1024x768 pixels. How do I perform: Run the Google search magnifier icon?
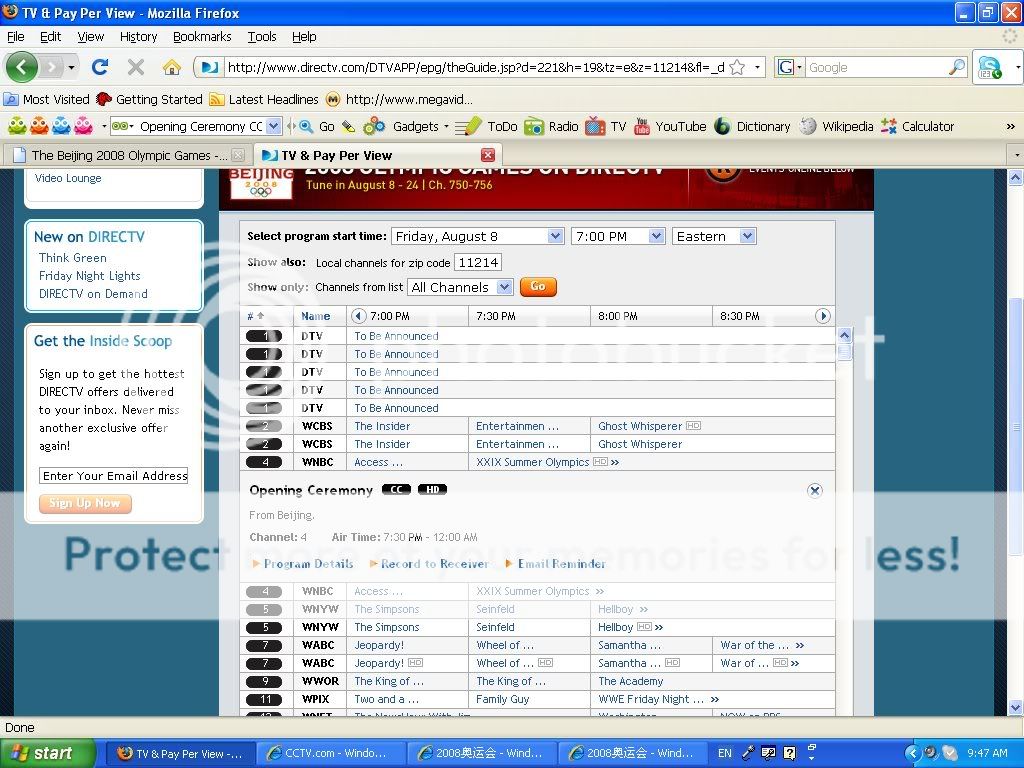(x=957, y=67)
